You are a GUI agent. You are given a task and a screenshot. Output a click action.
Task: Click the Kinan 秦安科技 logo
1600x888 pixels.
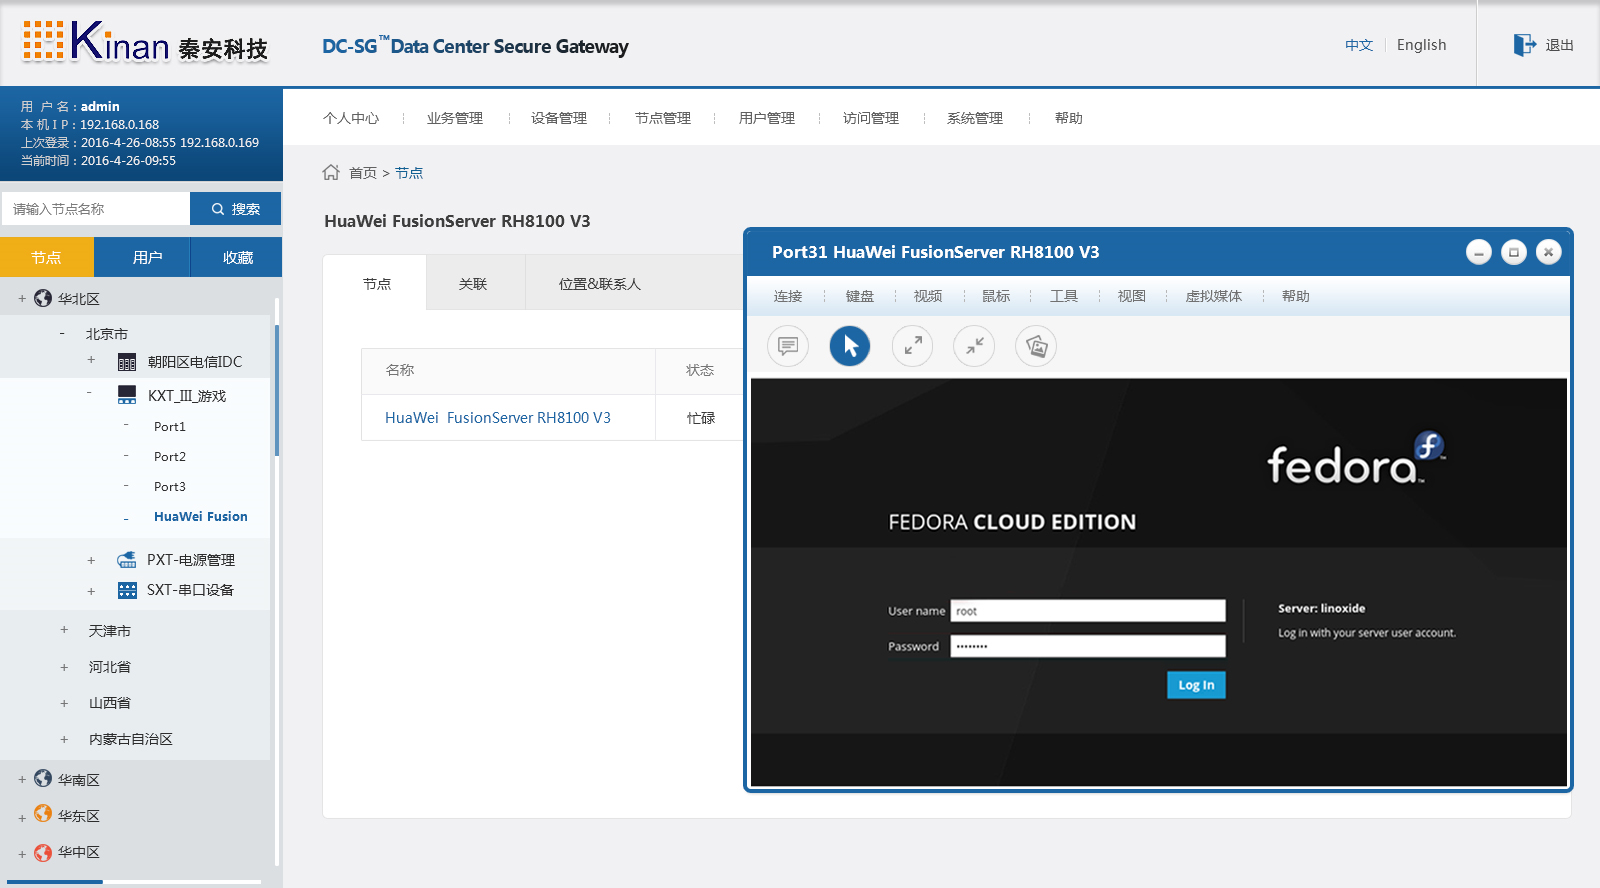[x=145, y=42]
